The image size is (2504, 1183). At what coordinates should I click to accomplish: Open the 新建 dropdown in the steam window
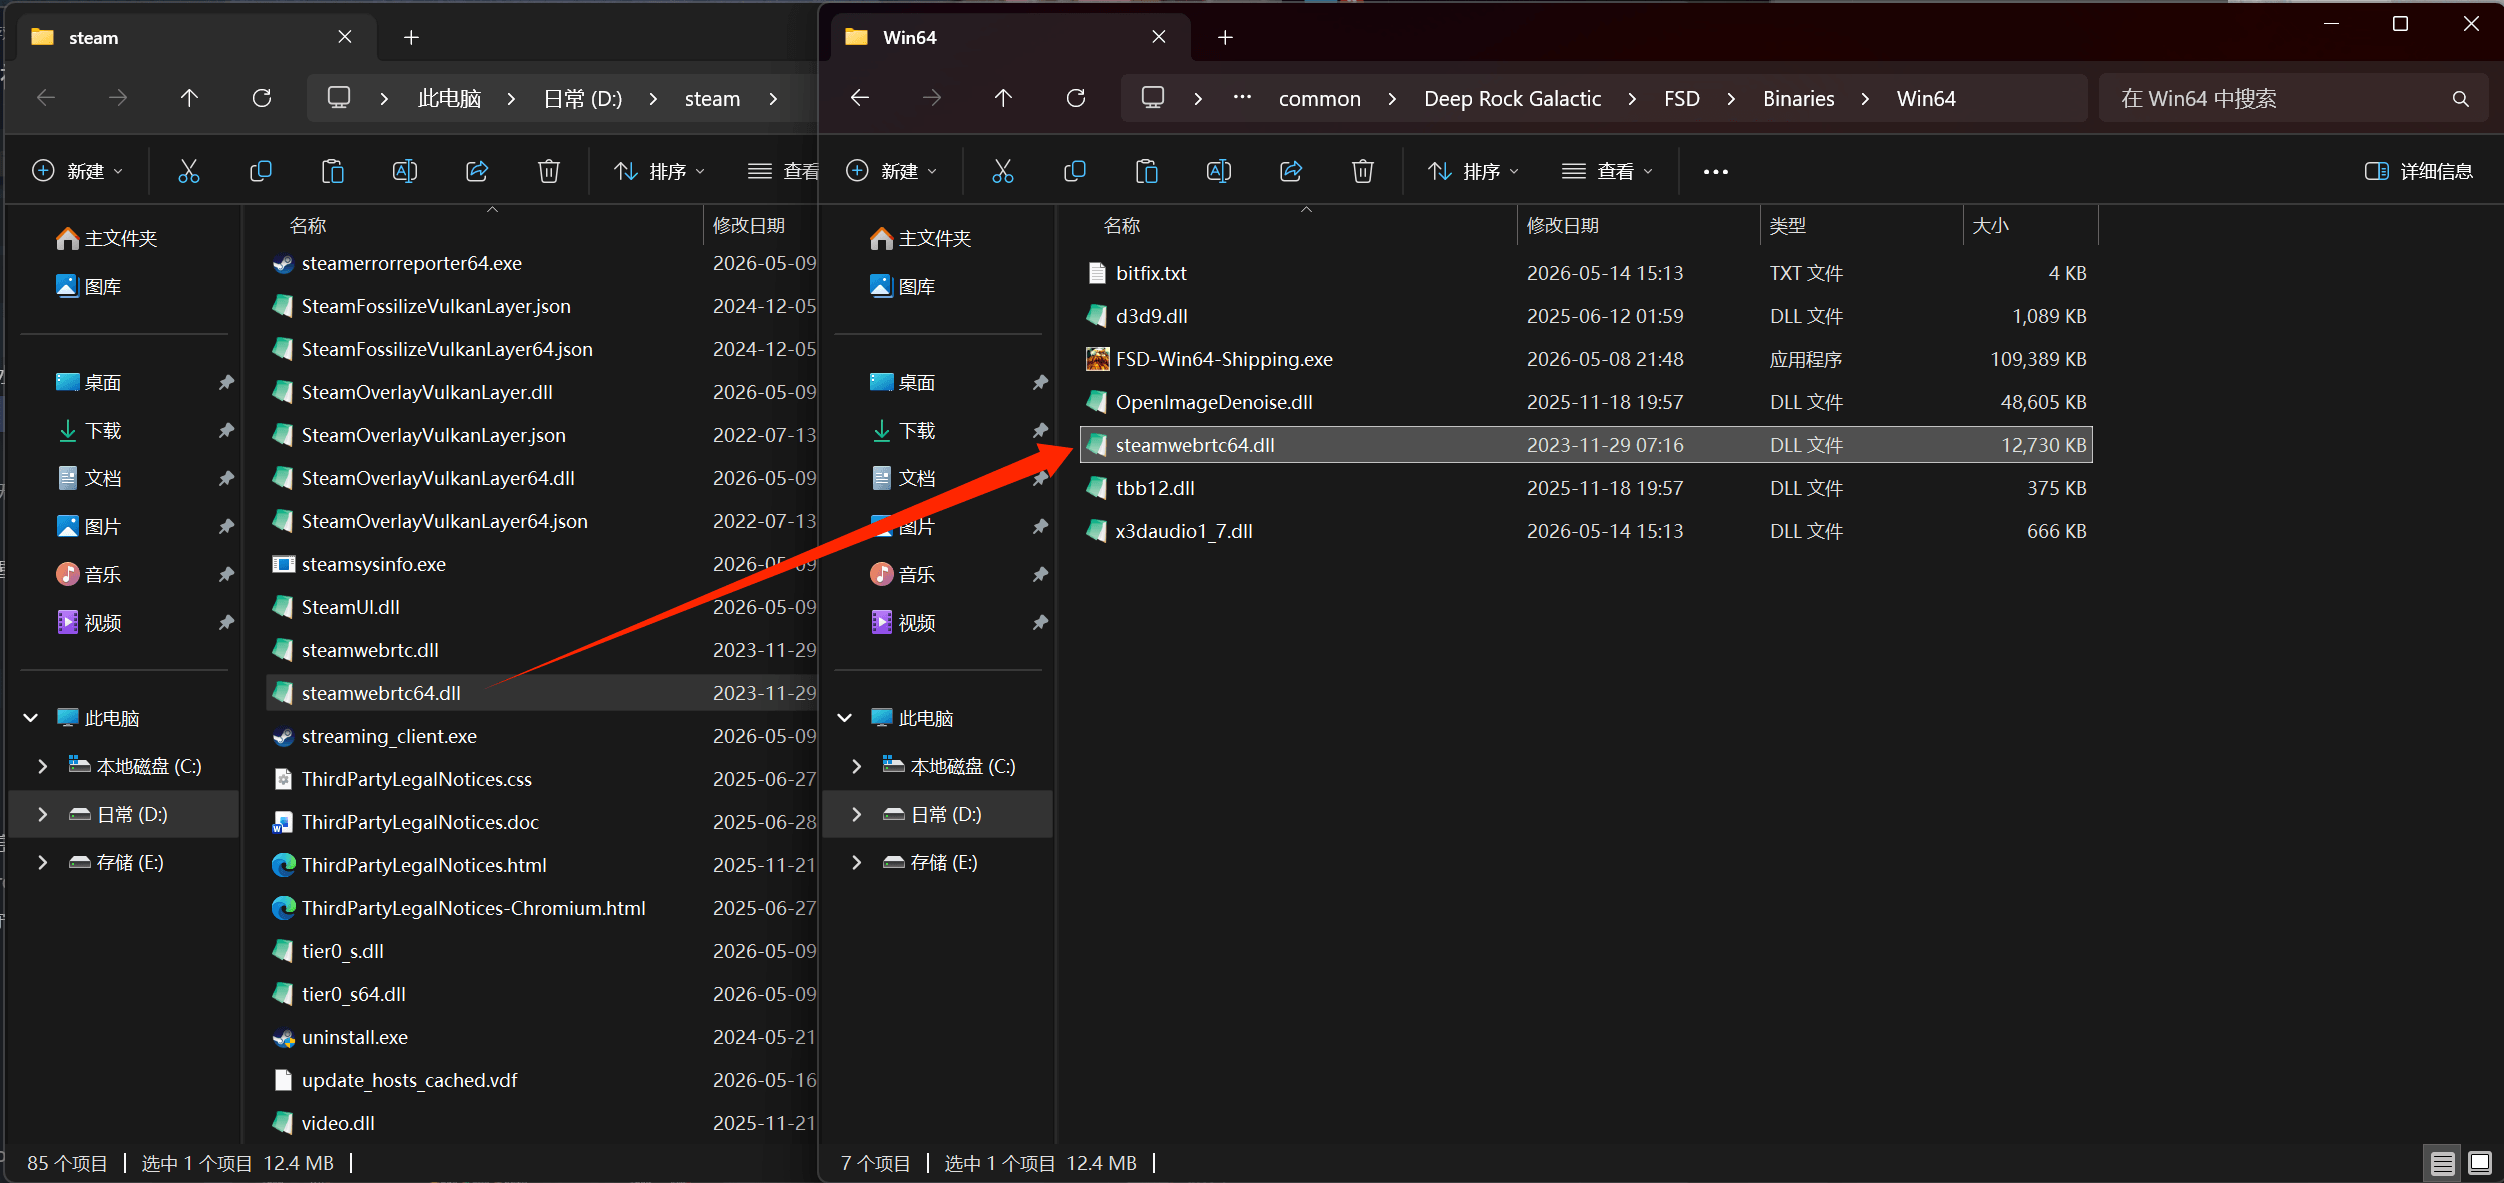[x=78, y=171]
